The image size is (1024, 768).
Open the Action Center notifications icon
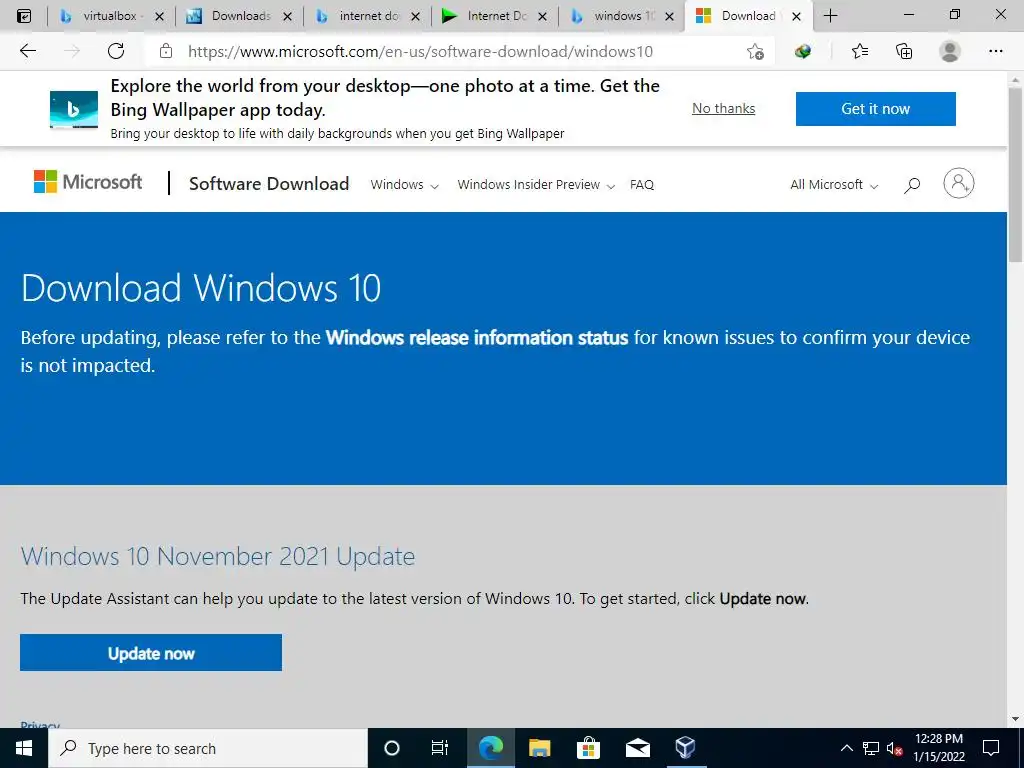(991, 748)
